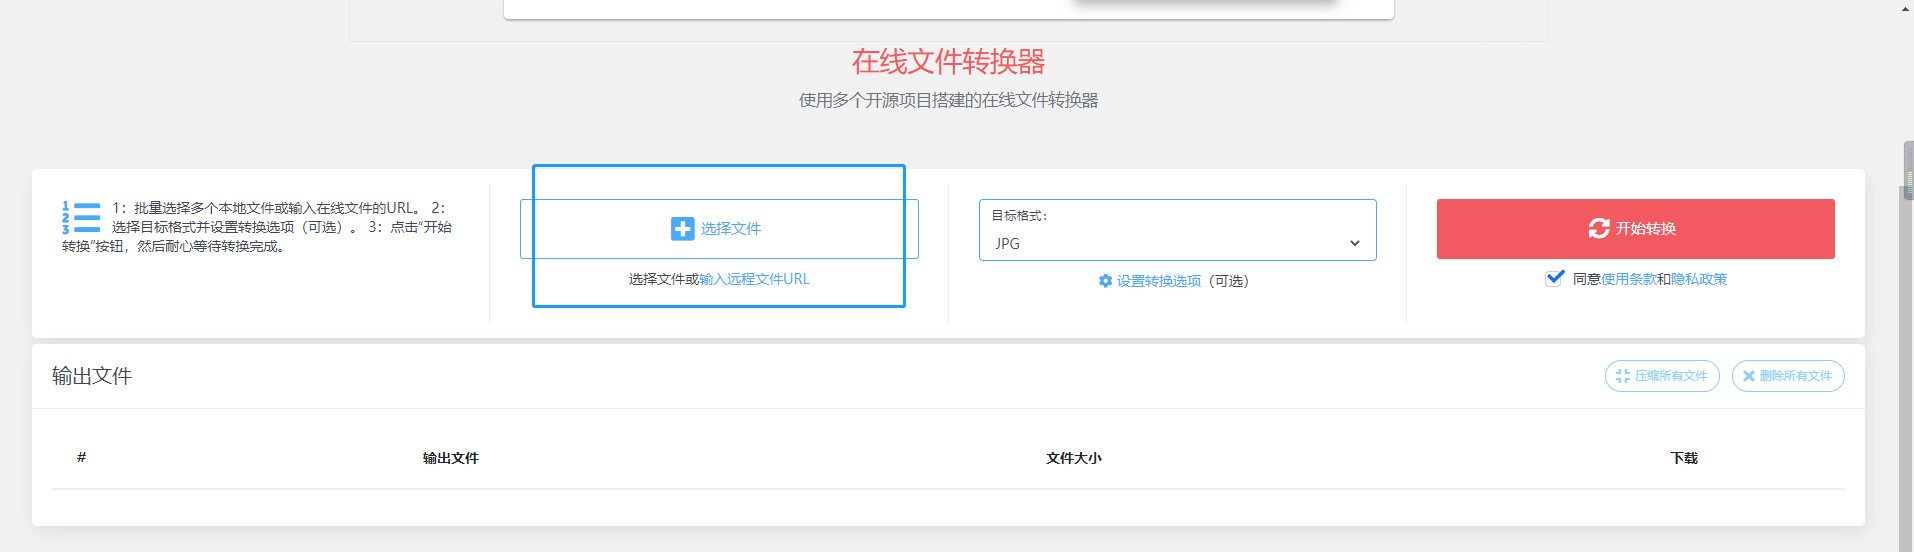
Task: Open the 输入远程文件URL link
Action: (755, 279)
